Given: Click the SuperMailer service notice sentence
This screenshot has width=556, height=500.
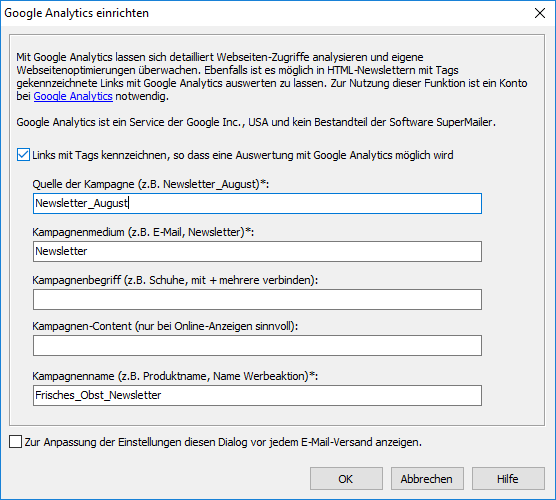Looking at the screenshot, I should 256,122.
